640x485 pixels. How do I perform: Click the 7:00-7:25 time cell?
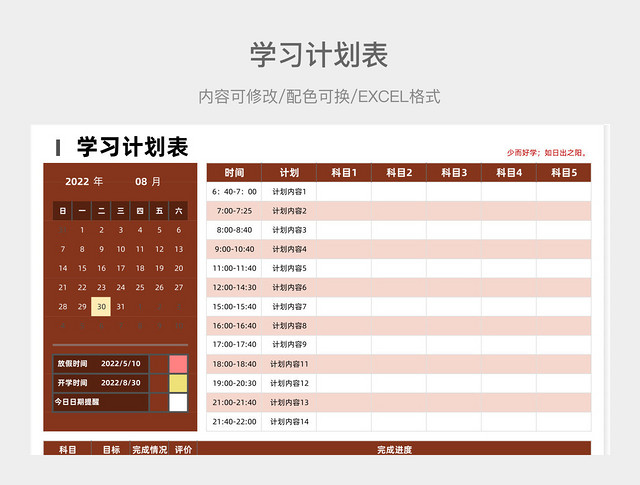coord(234,211)
